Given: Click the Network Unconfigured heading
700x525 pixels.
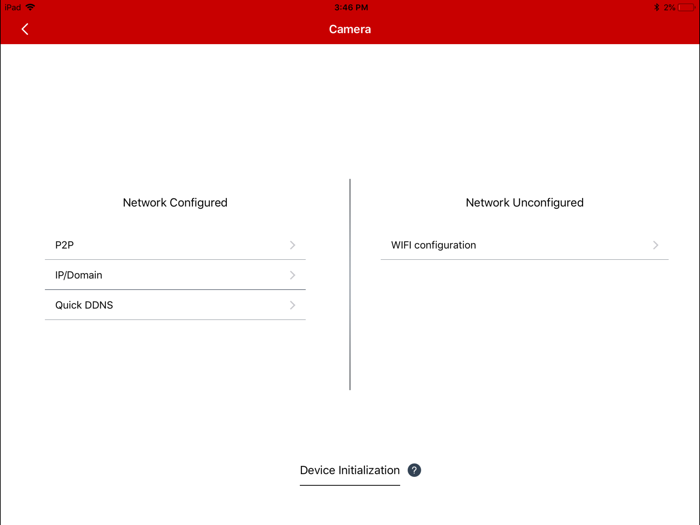Looking at the screenshot, I should 525,203.
